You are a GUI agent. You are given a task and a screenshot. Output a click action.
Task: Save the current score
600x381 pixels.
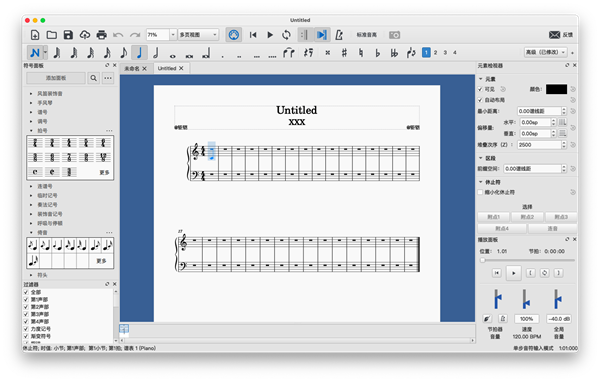click(68, 35)
